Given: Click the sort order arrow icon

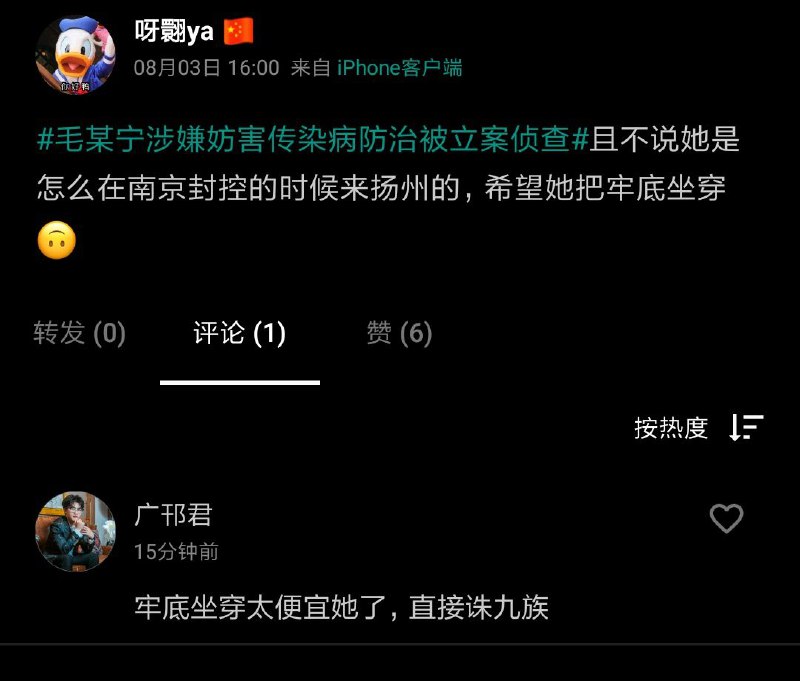Looking at the screenshot, I should click(746, 427).
